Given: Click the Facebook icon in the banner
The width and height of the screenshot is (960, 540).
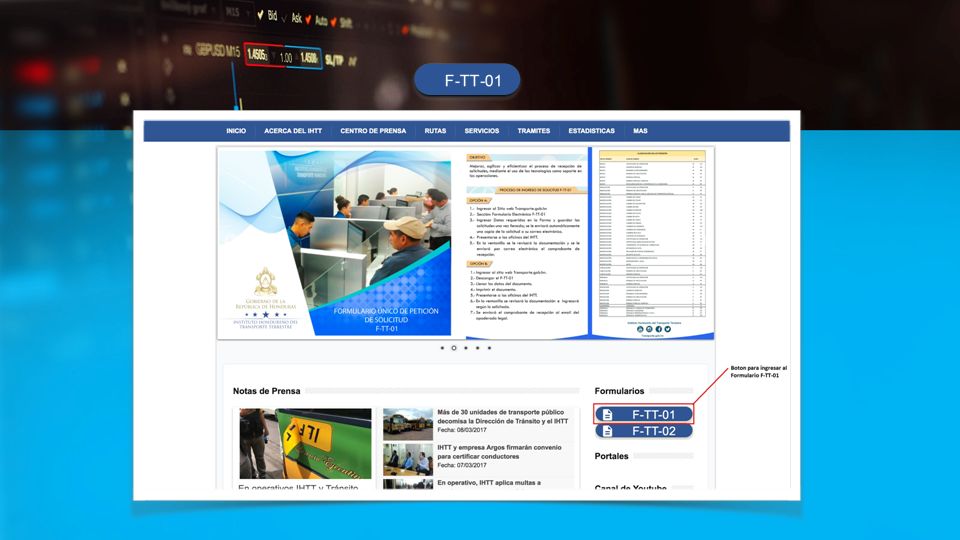Looking at the screenshot, I should pos(659,329).
